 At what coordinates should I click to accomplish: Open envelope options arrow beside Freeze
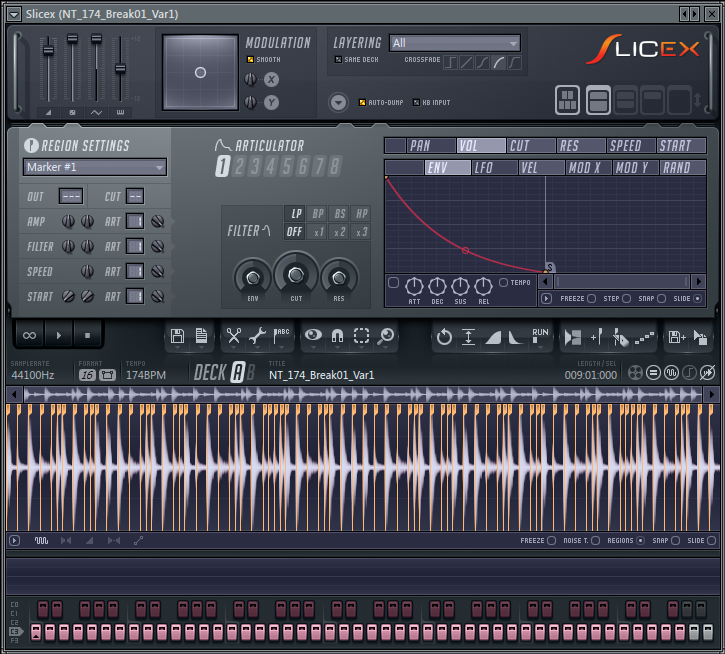click(x=546, y=299)
